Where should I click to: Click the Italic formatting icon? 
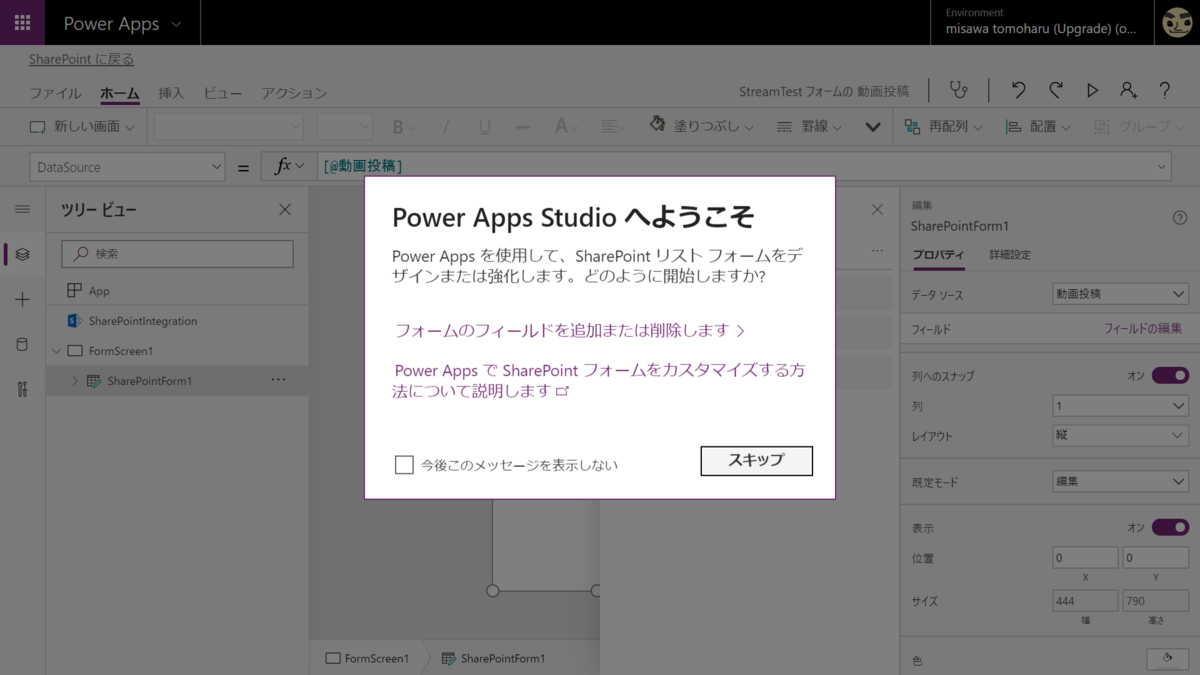(446, 127)
